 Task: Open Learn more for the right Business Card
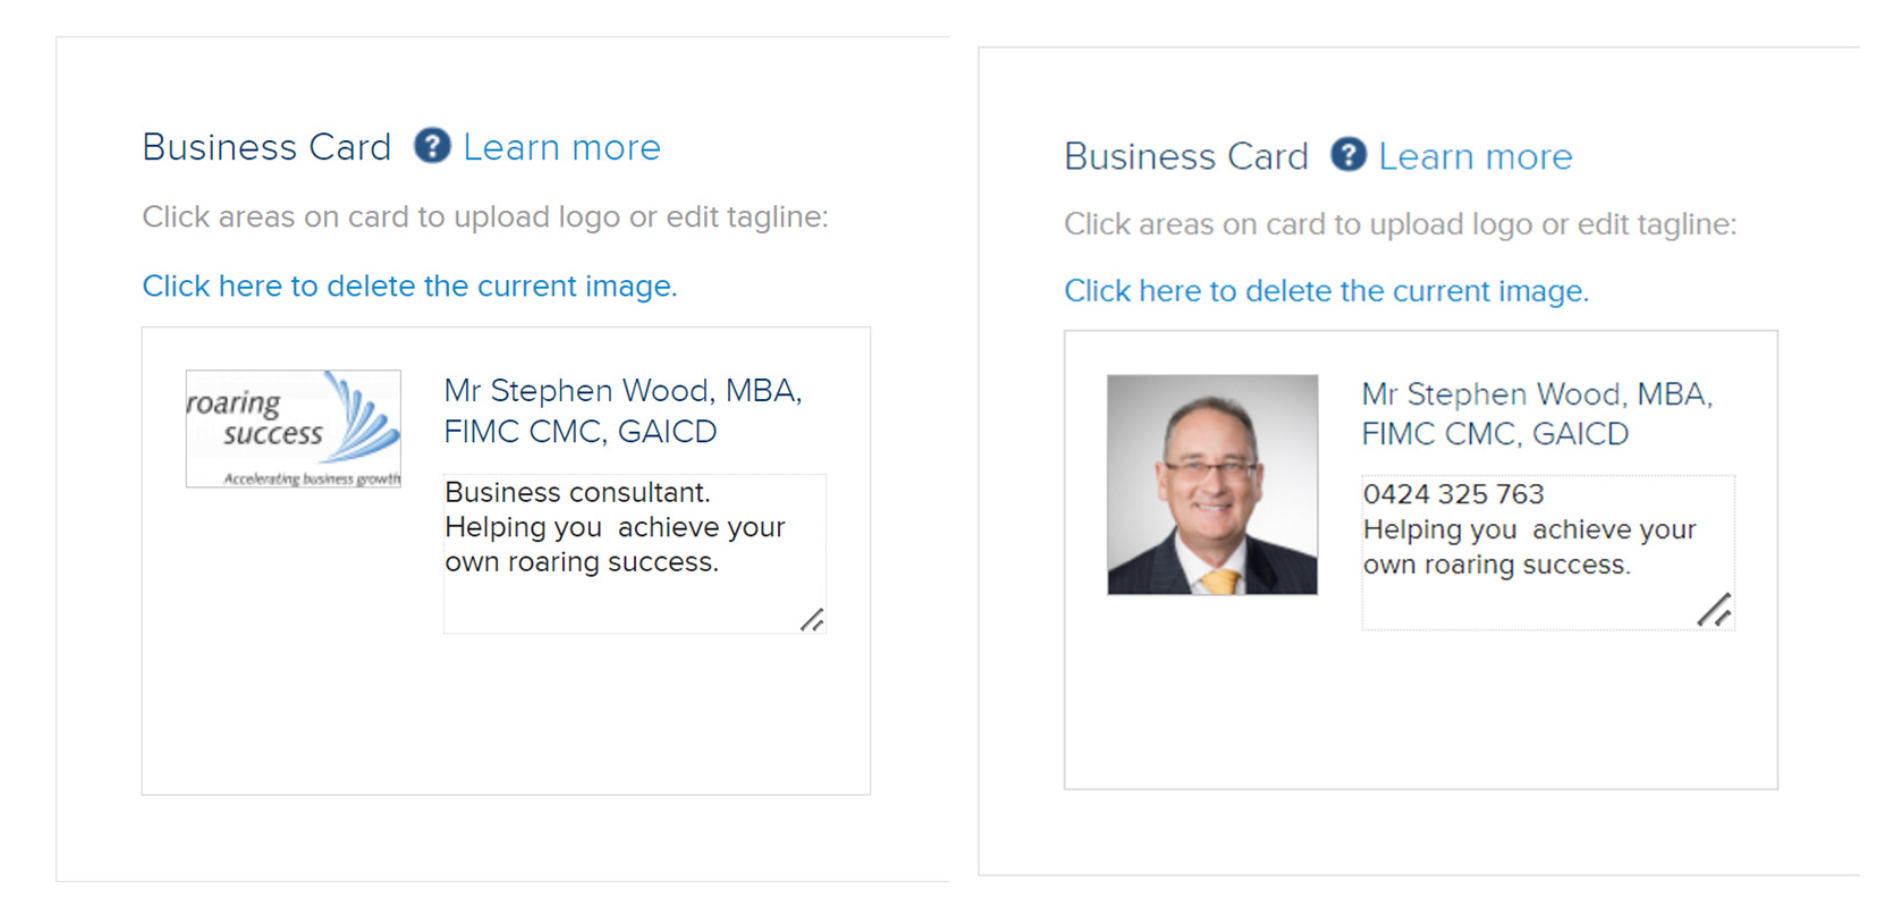(1474, 156)
